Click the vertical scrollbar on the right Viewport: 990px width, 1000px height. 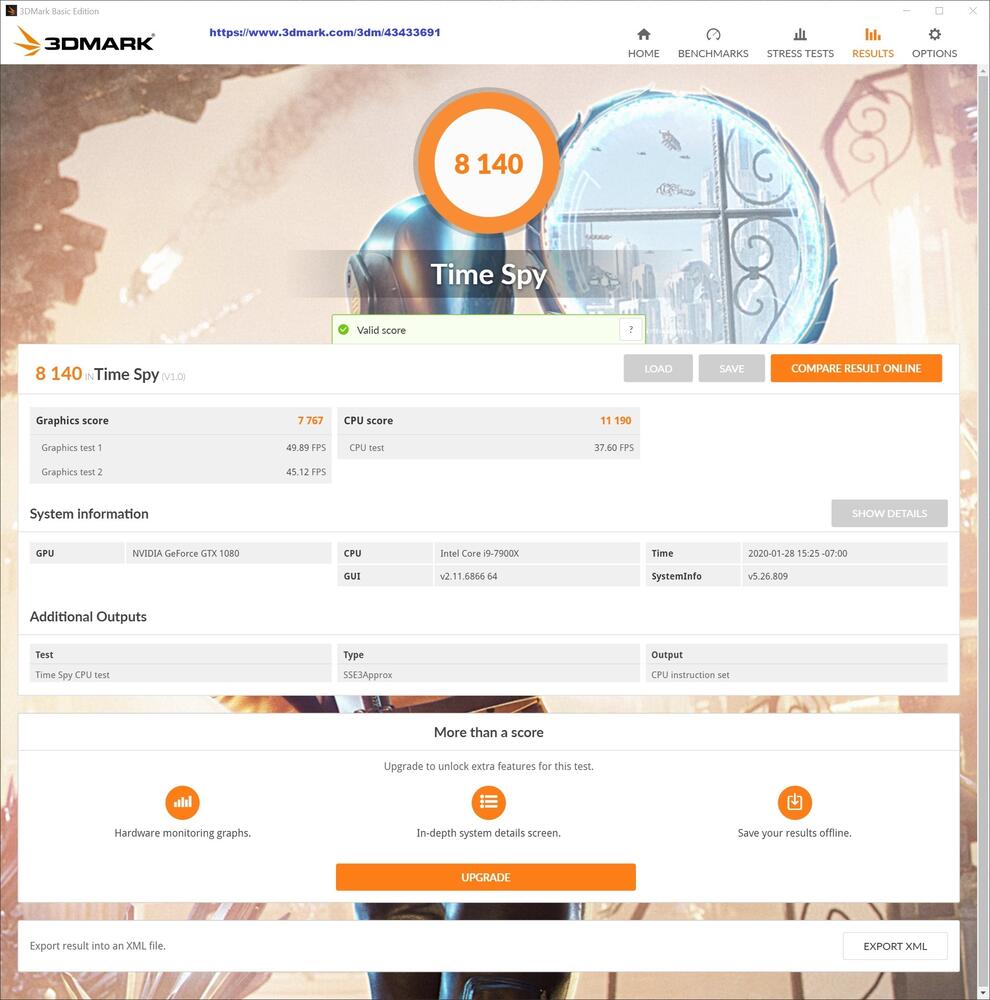point(982,531)
